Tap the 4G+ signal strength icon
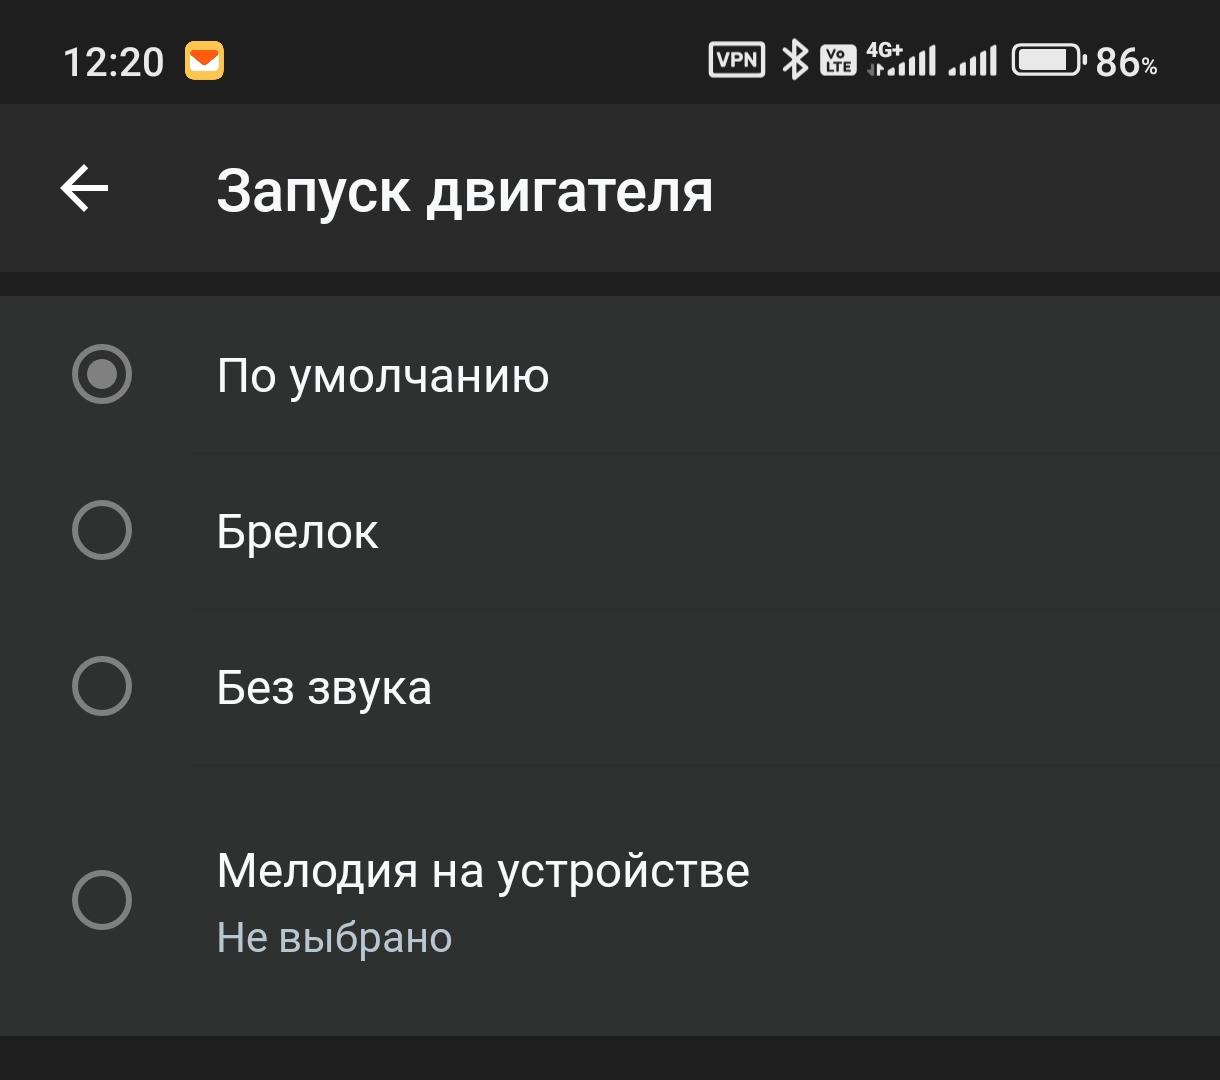1220x1080 pixels. pos(901,60)
